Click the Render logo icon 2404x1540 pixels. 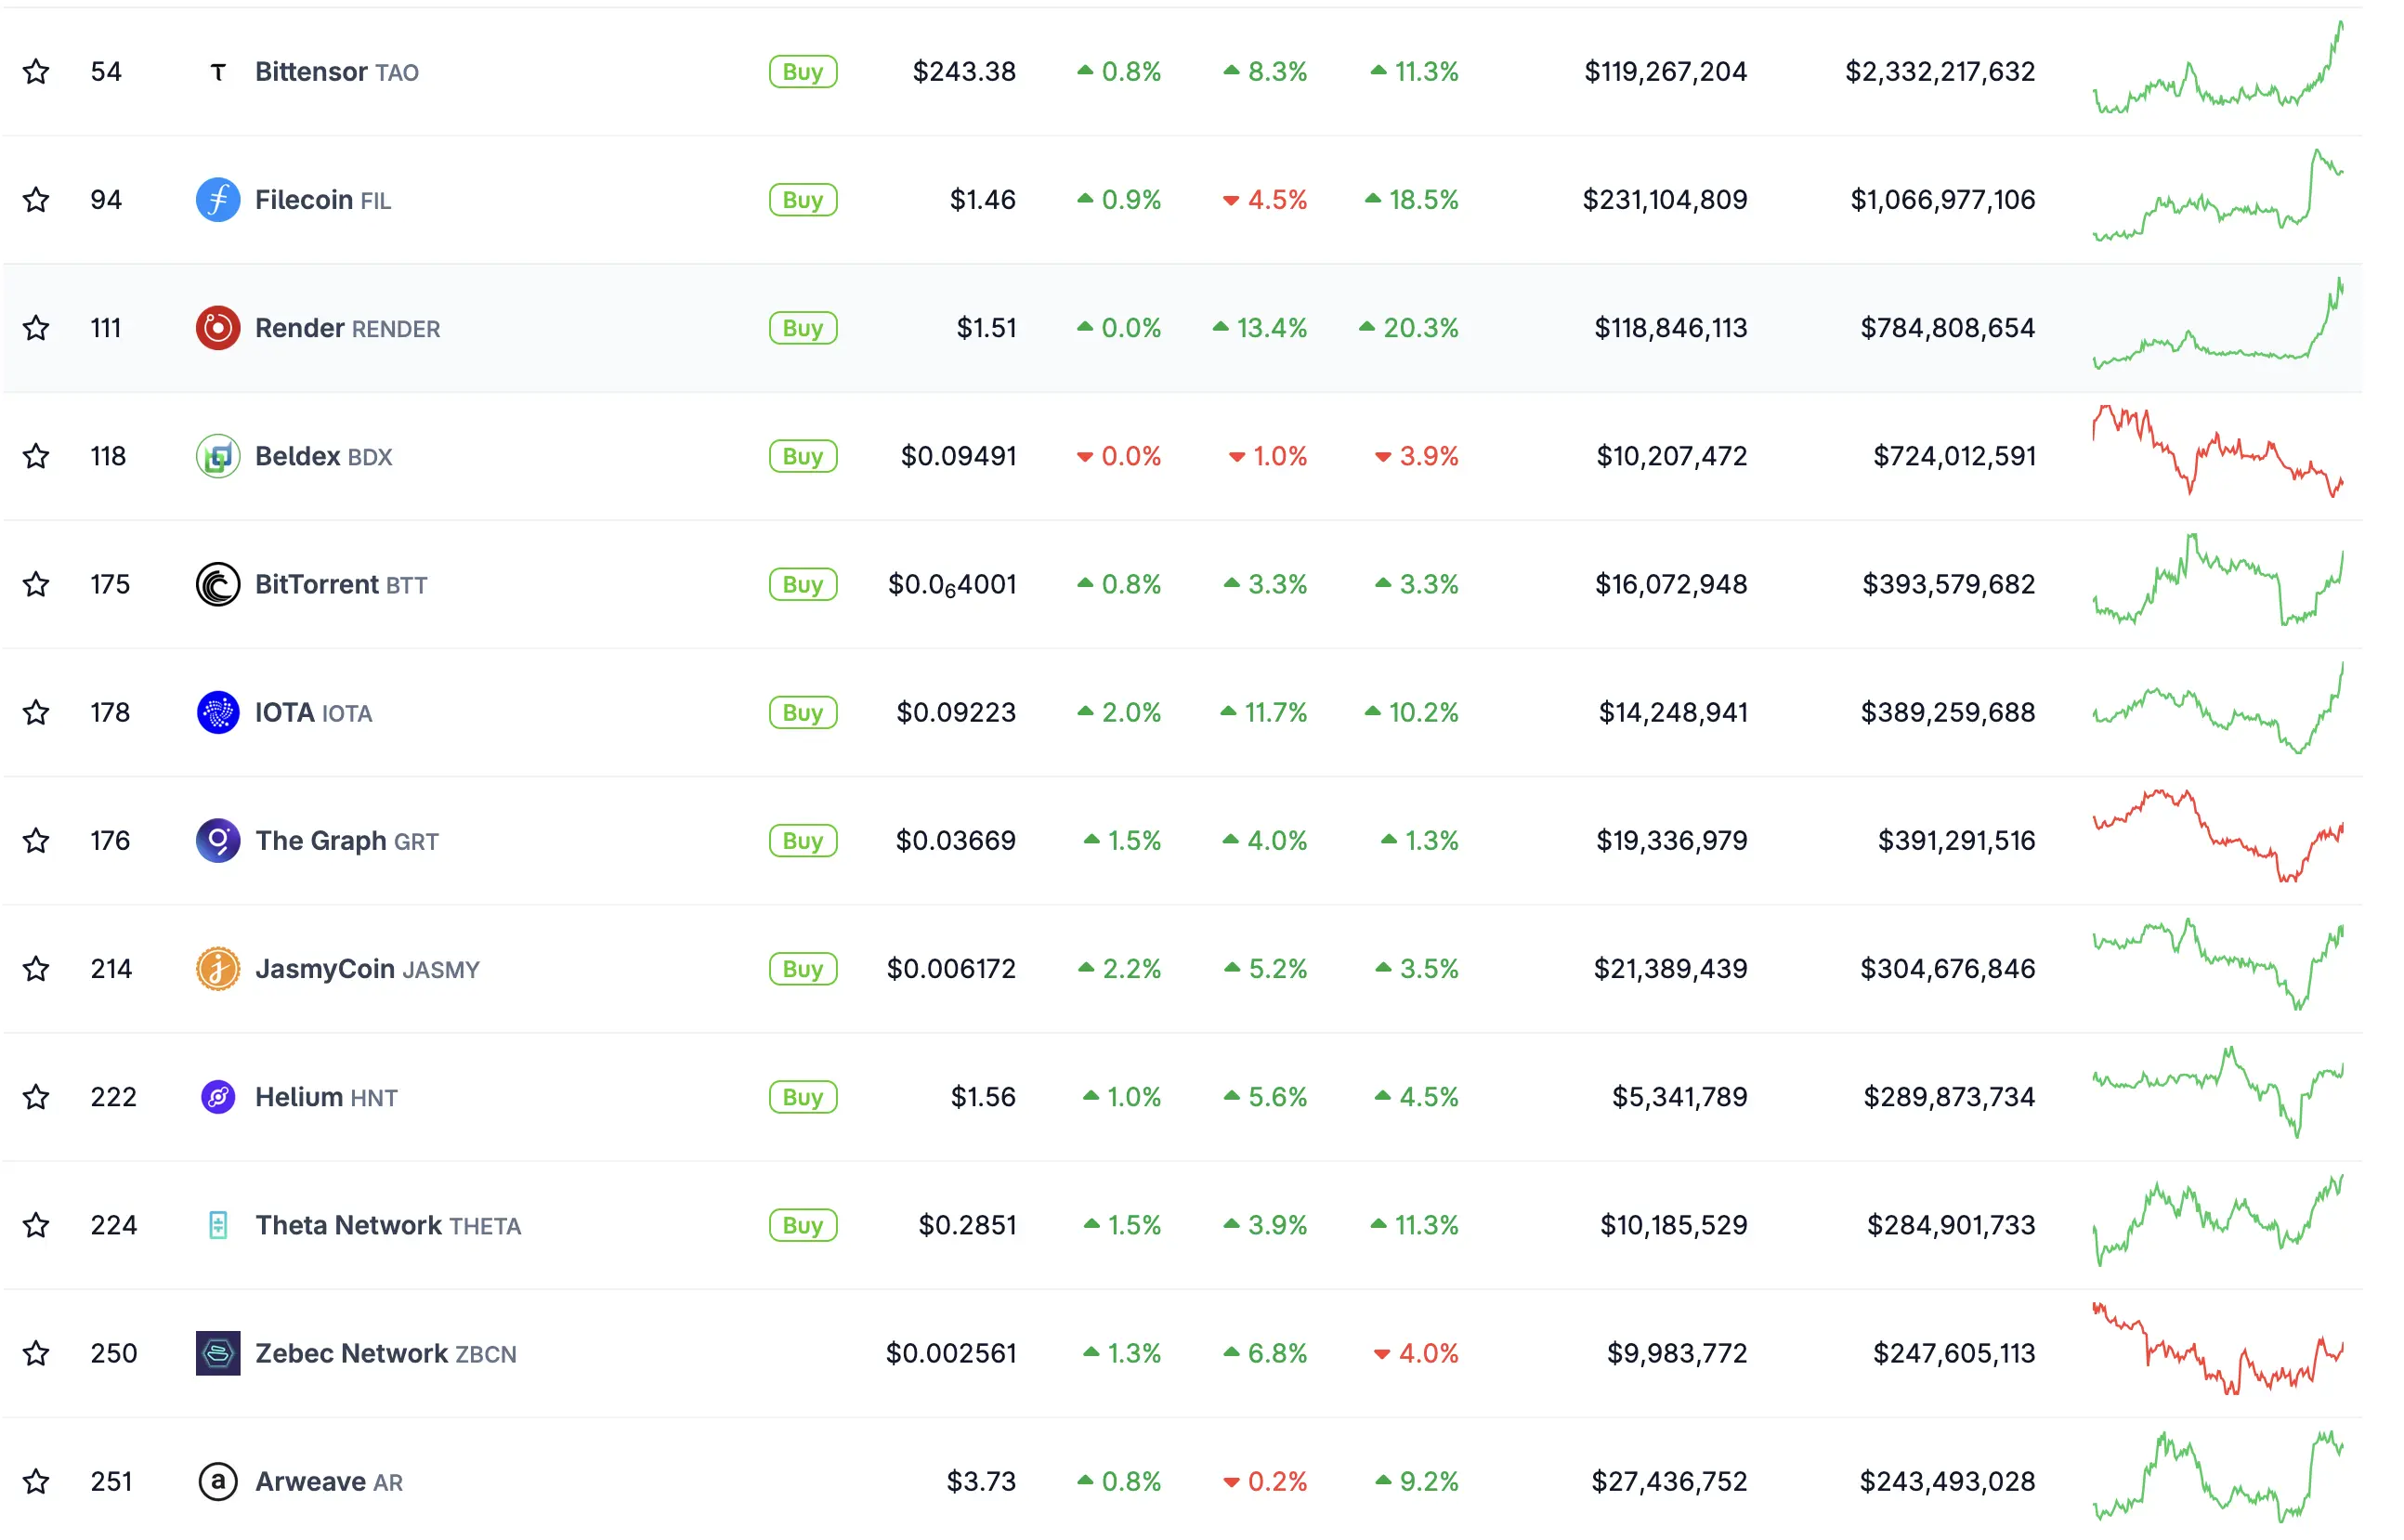(x=217, y=327)
